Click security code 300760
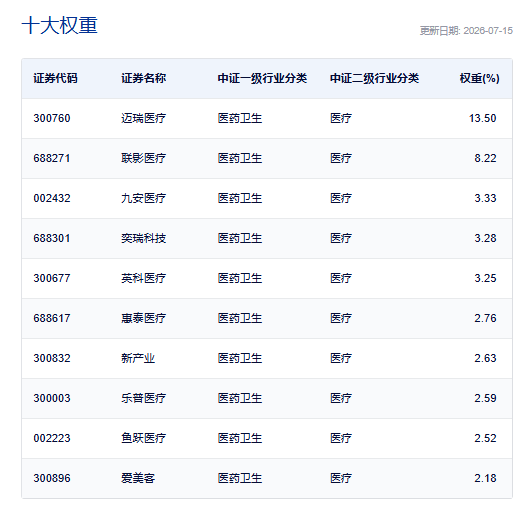This screenshot has width=531, height=518. pos(52,118)
